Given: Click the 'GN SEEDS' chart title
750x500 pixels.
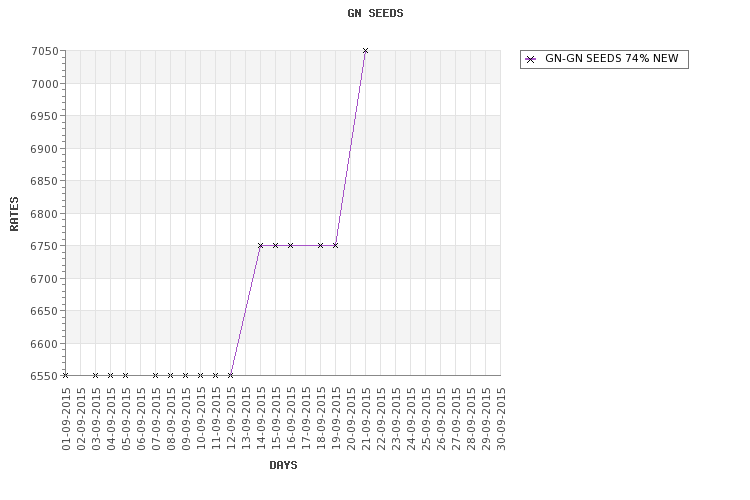Looking at the screenshot, I should (375, 14).
